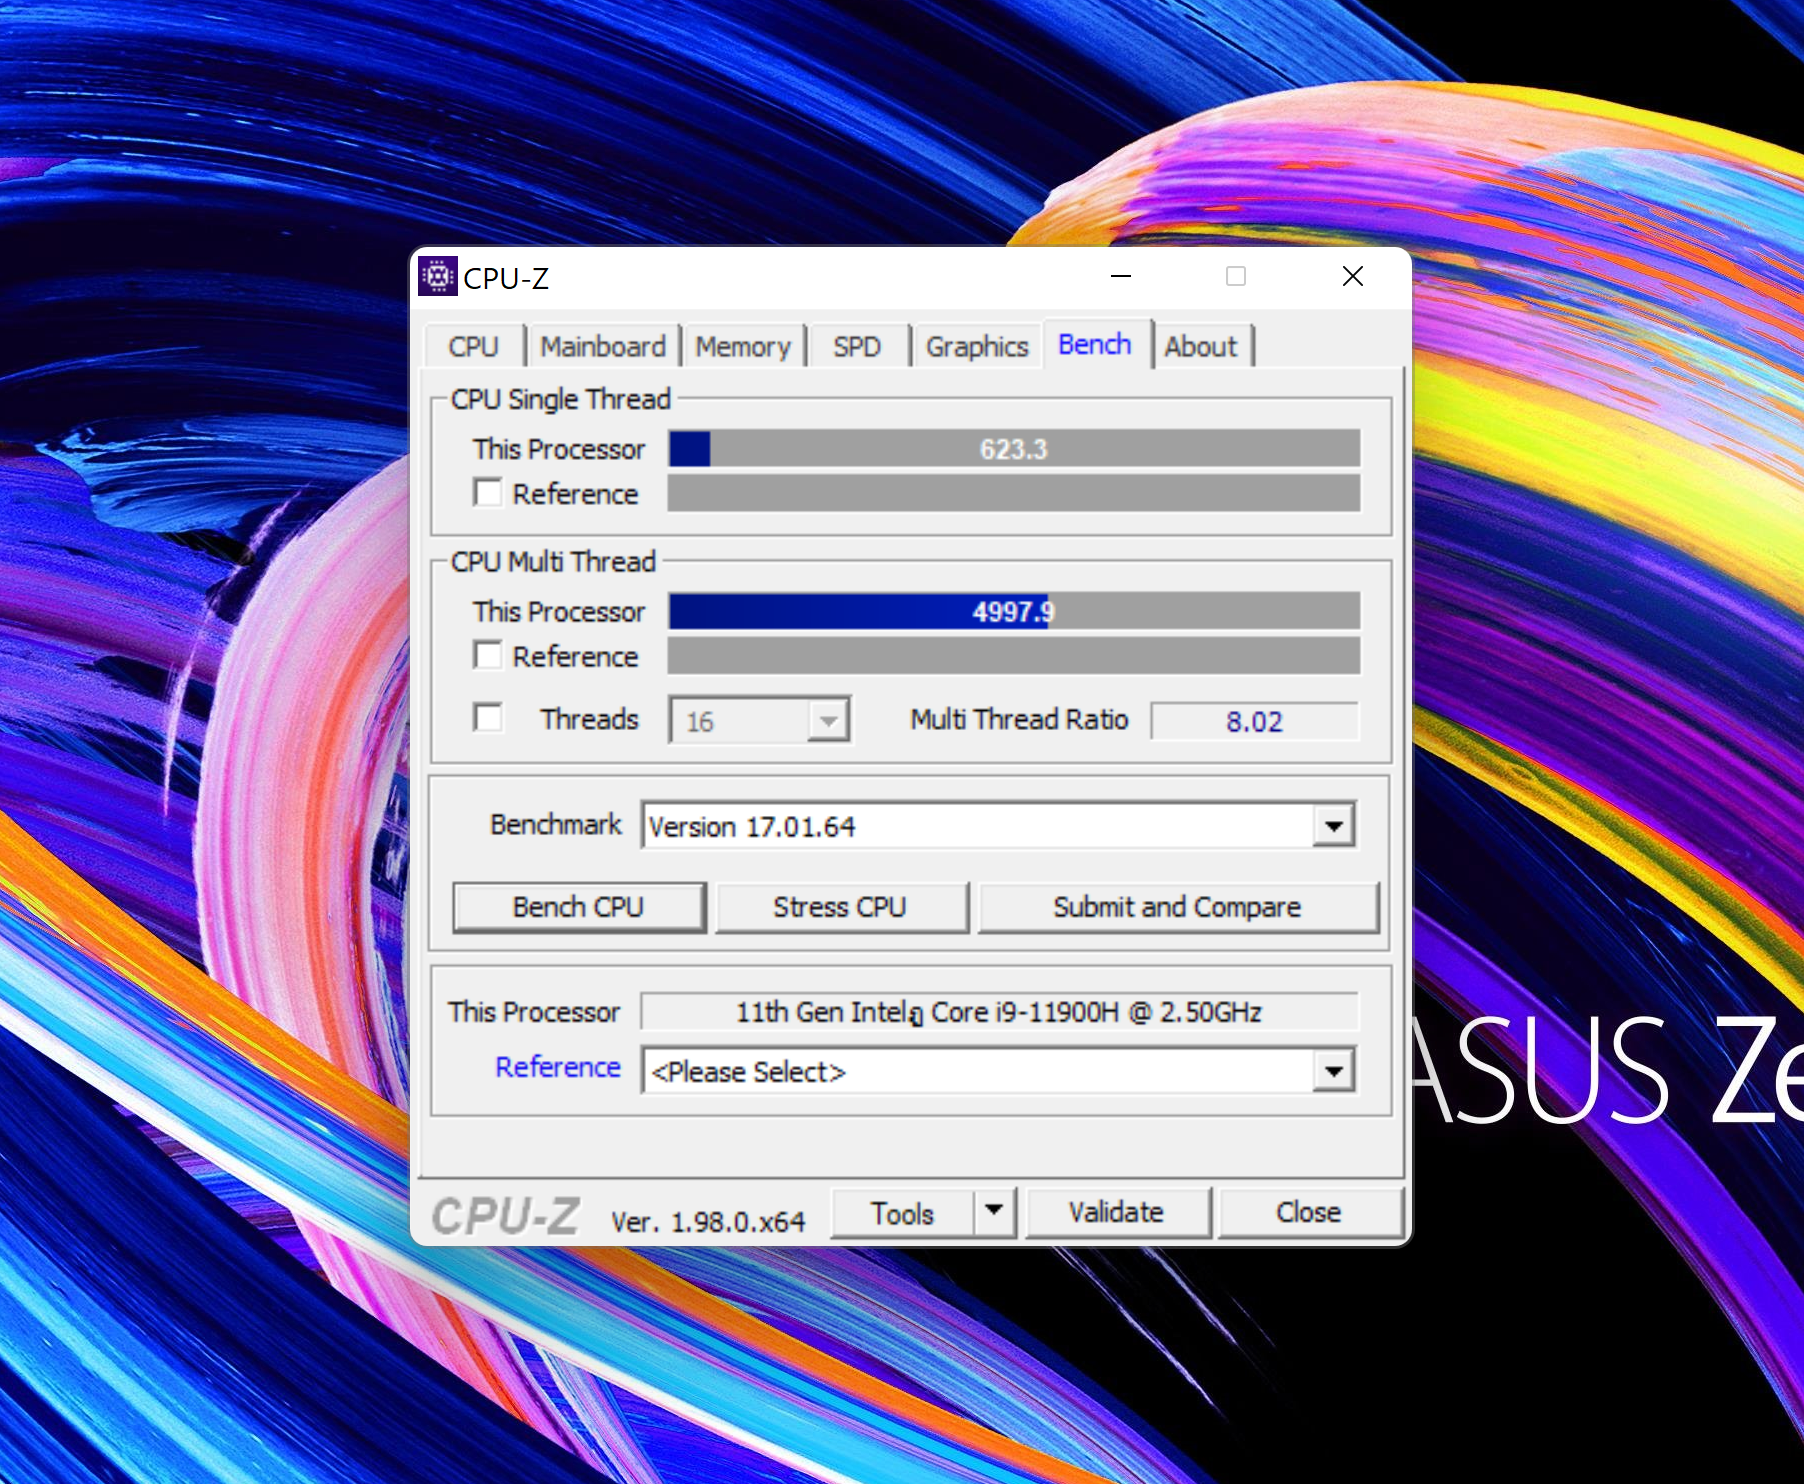This screenshot has width=1804, height=1484.
Task: Click the CPU-Z app icon in title bar
Action: tap(437, 277)
